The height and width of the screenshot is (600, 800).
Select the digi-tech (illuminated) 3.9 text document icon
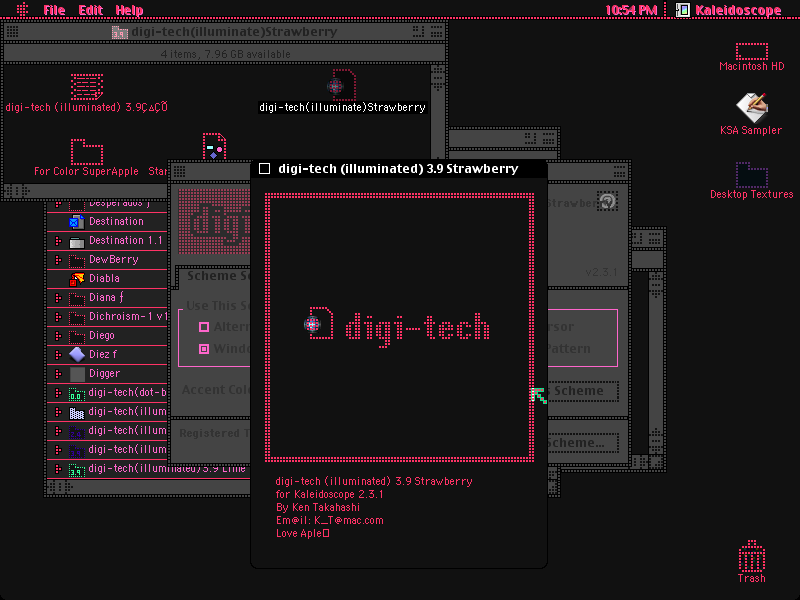pyautogui.click(x=87, y=87)
